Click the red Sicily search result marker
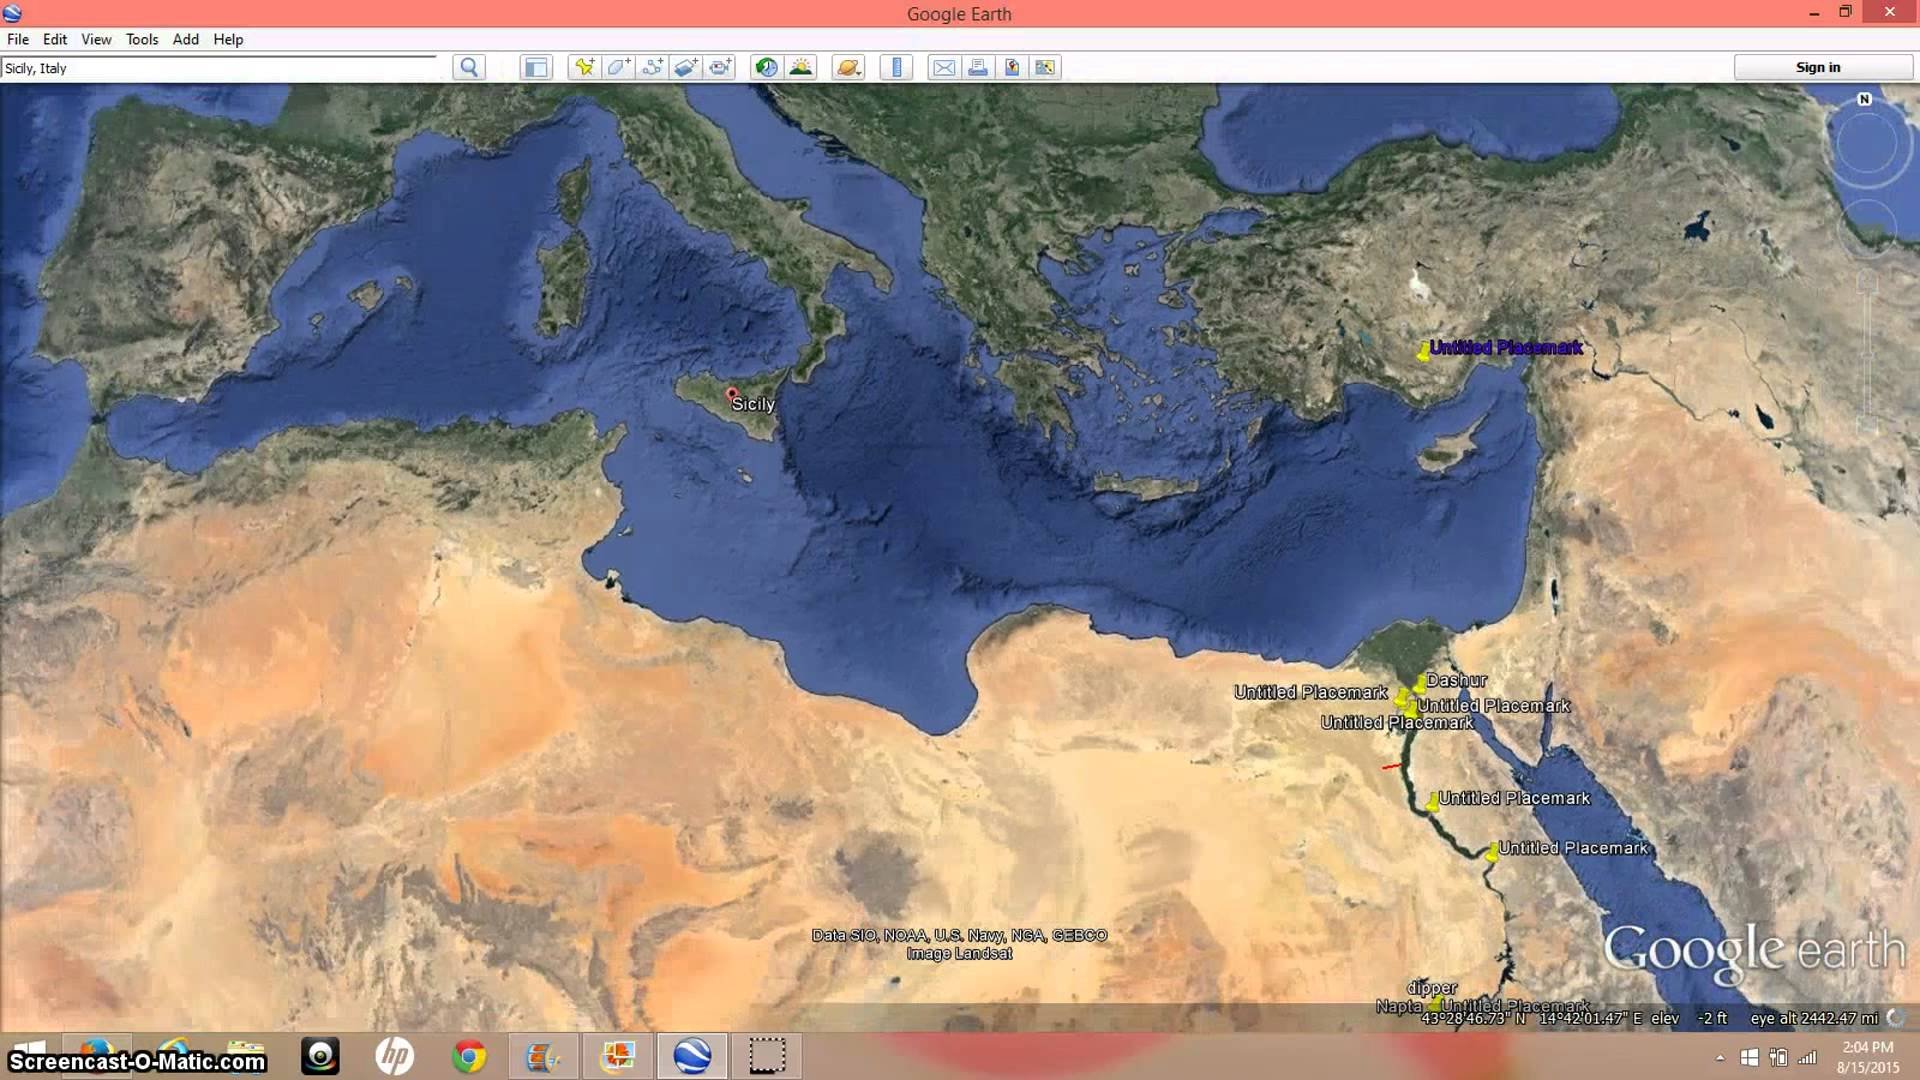This screenshot has width=1920, height=1080. tap(732, 394)
